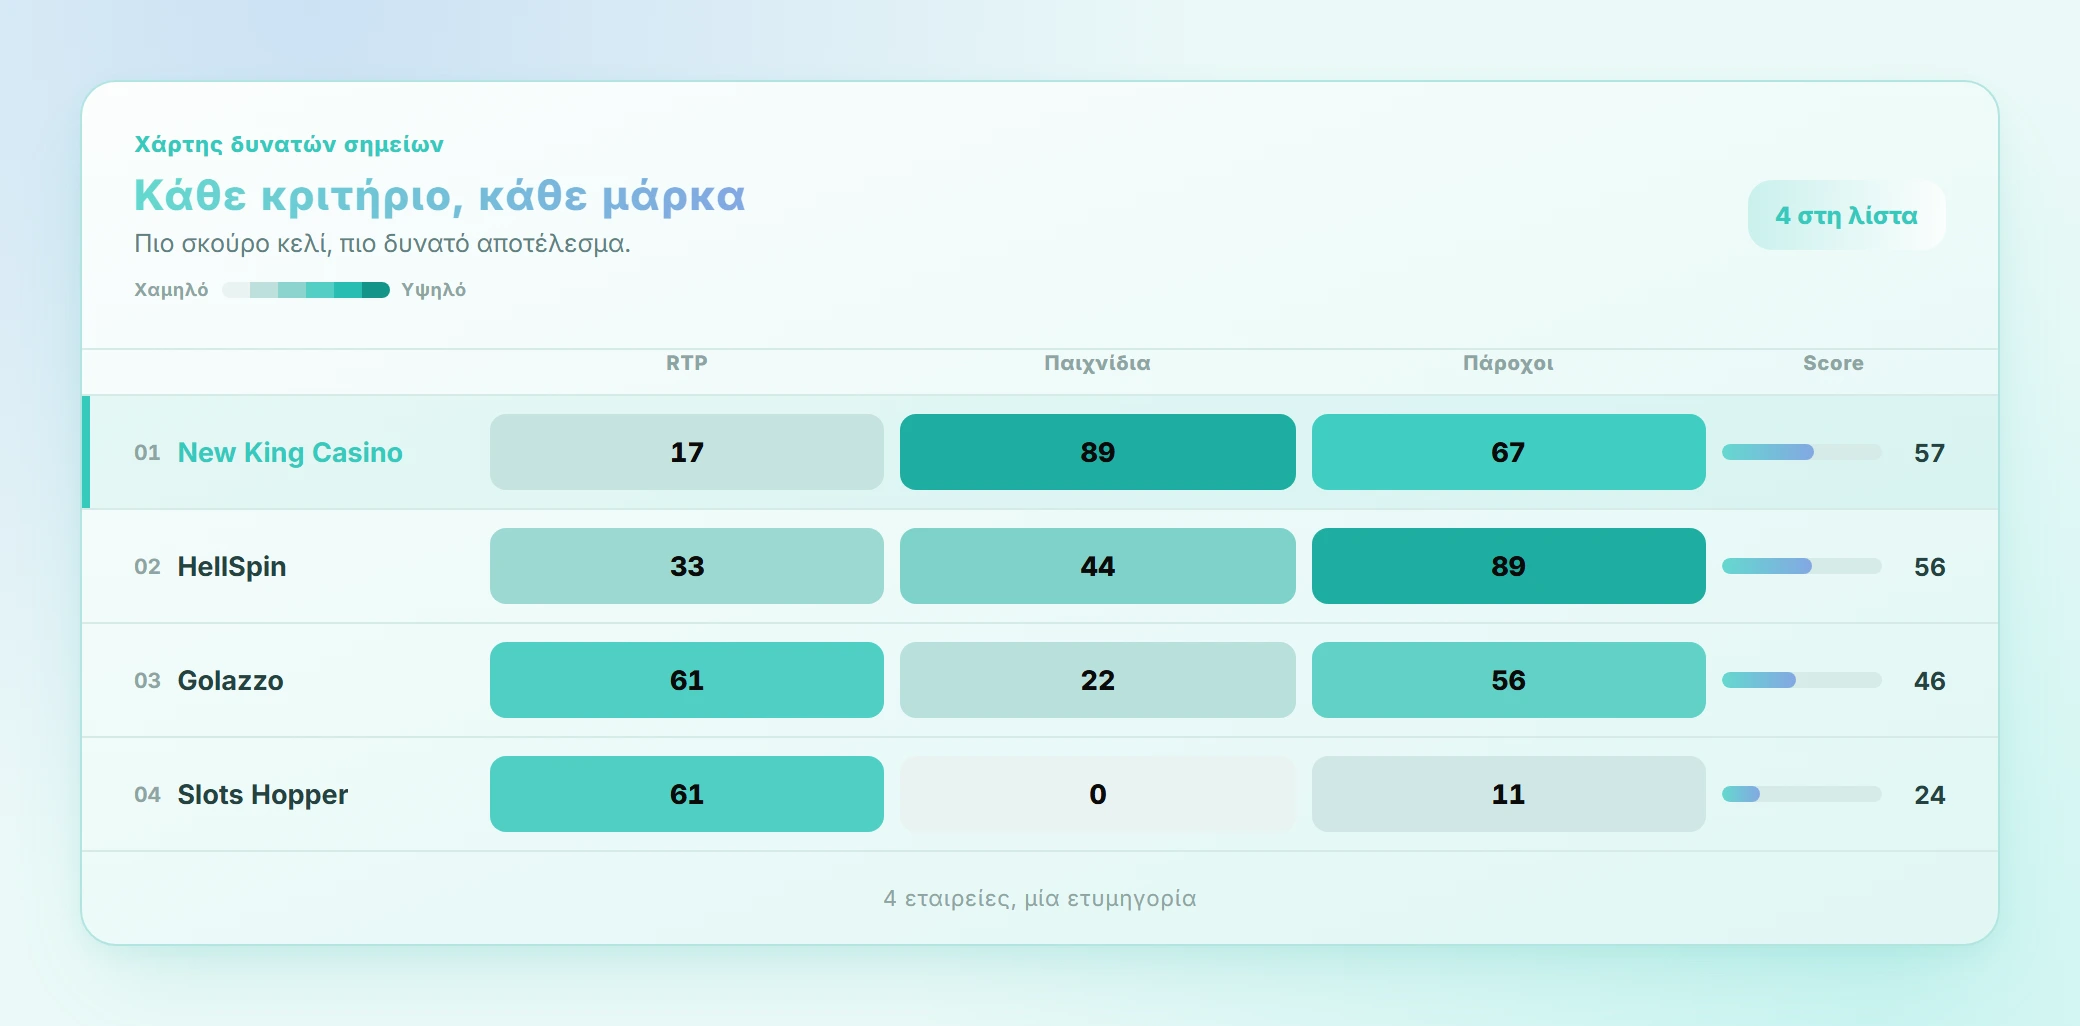The image size is (2080, 1026).
Task: Click the rank number 04
Action: point(147,795)
